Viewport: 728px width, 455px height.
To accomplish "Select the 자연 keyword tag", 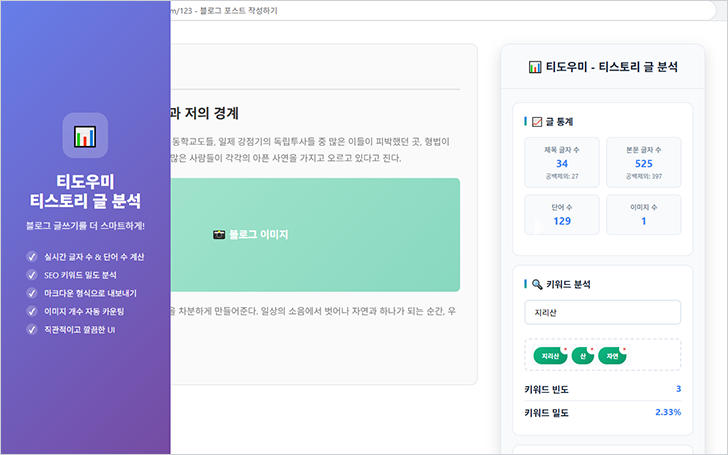I will [612, 356].
